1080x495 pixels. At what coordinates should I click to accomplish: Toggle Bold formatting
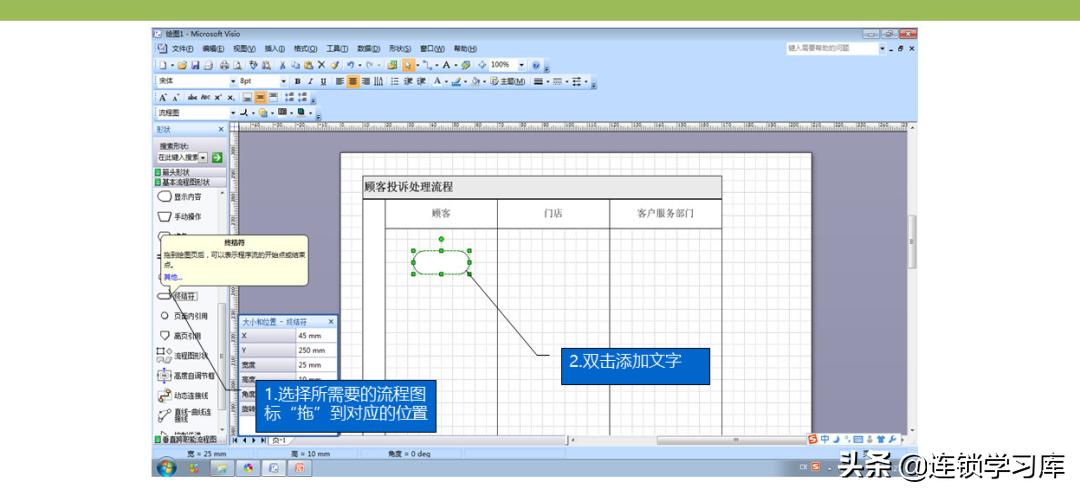tap(298, 81)
